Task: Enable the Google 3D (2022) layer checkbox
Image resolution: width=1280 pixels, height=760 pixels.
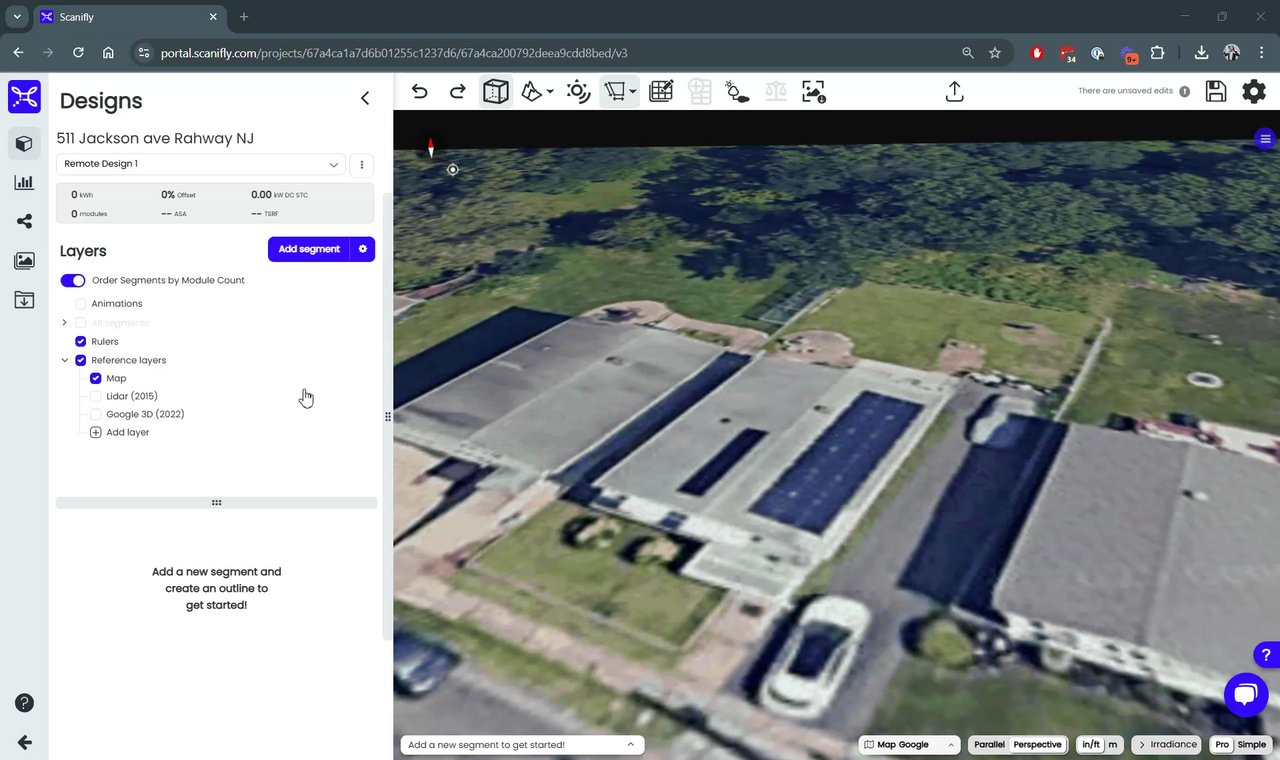Action: [x=96, y=415]
